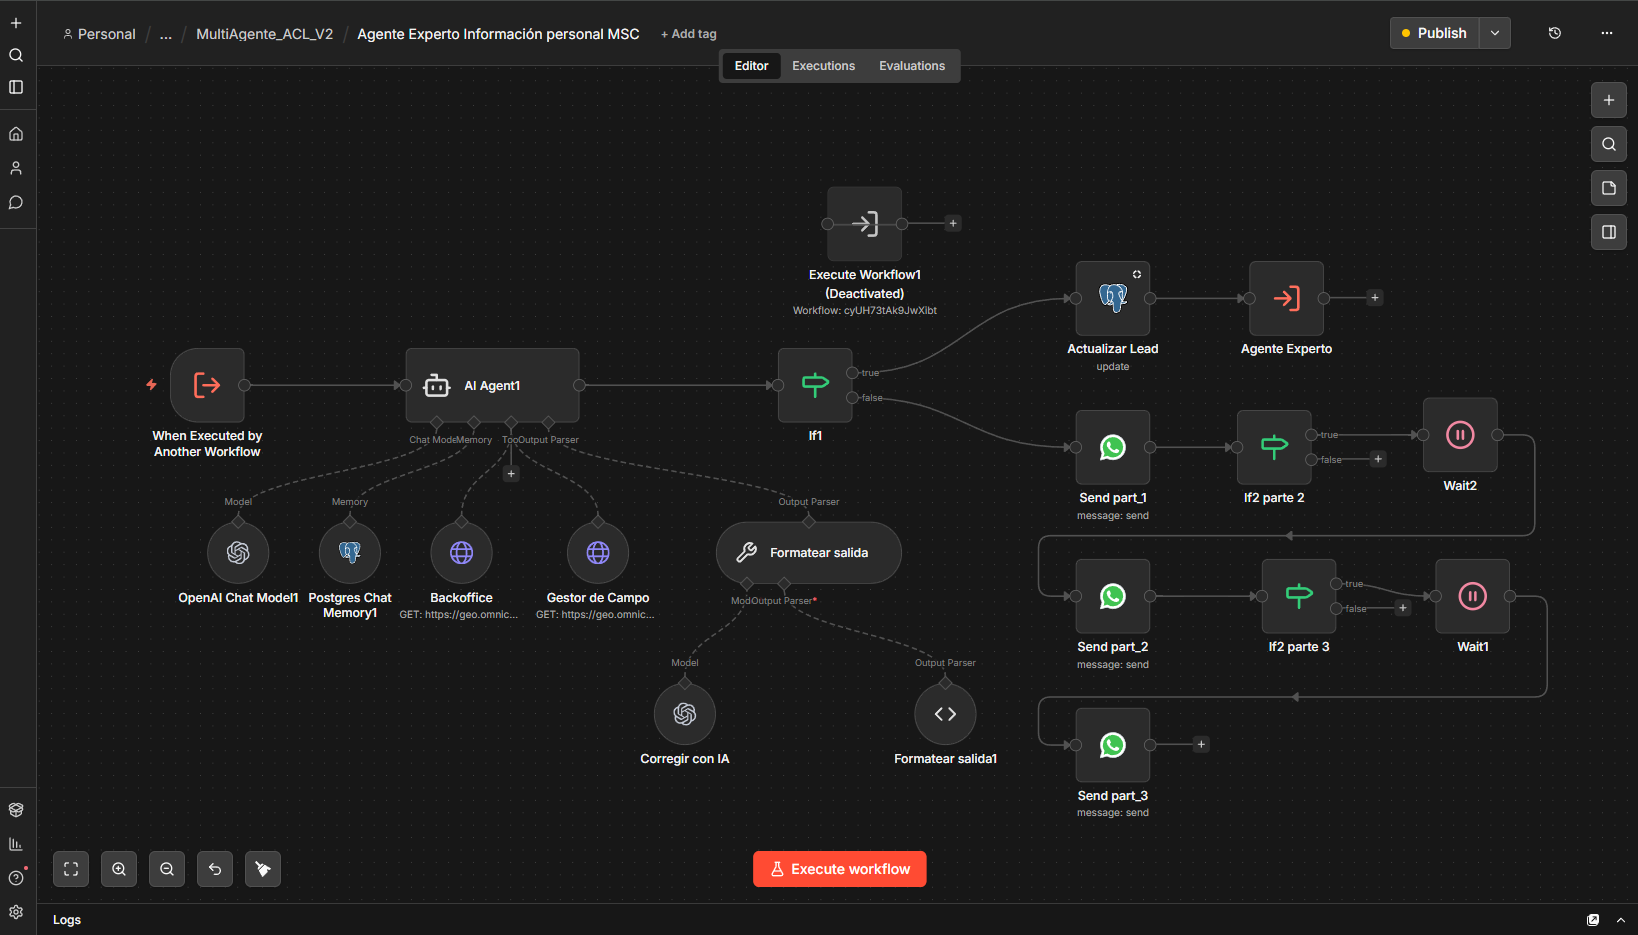1638x935 pixels.
Task: Switch to the Editor tab
Action: point(752,66)
